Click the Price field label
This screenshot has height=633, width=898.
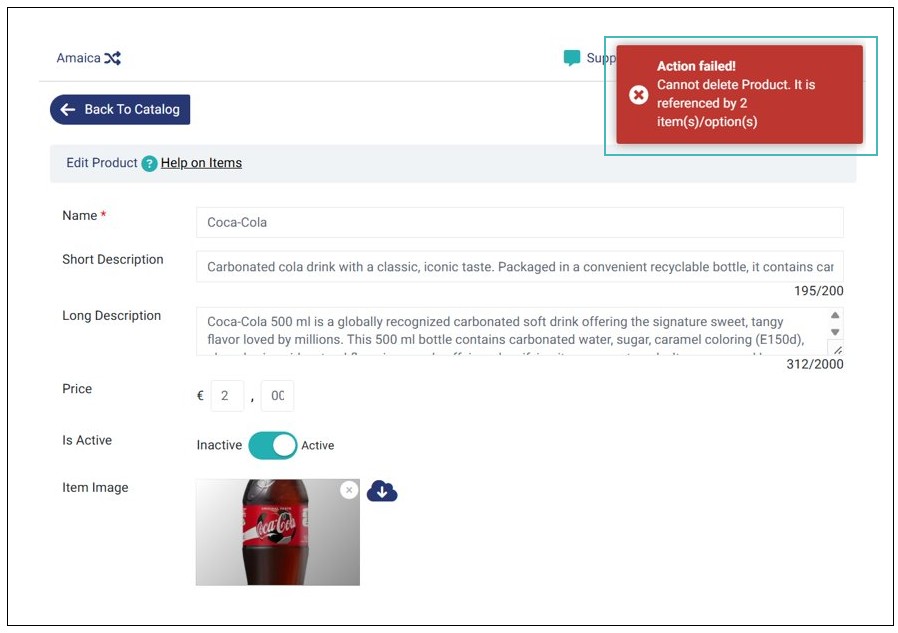coord(77,388)
